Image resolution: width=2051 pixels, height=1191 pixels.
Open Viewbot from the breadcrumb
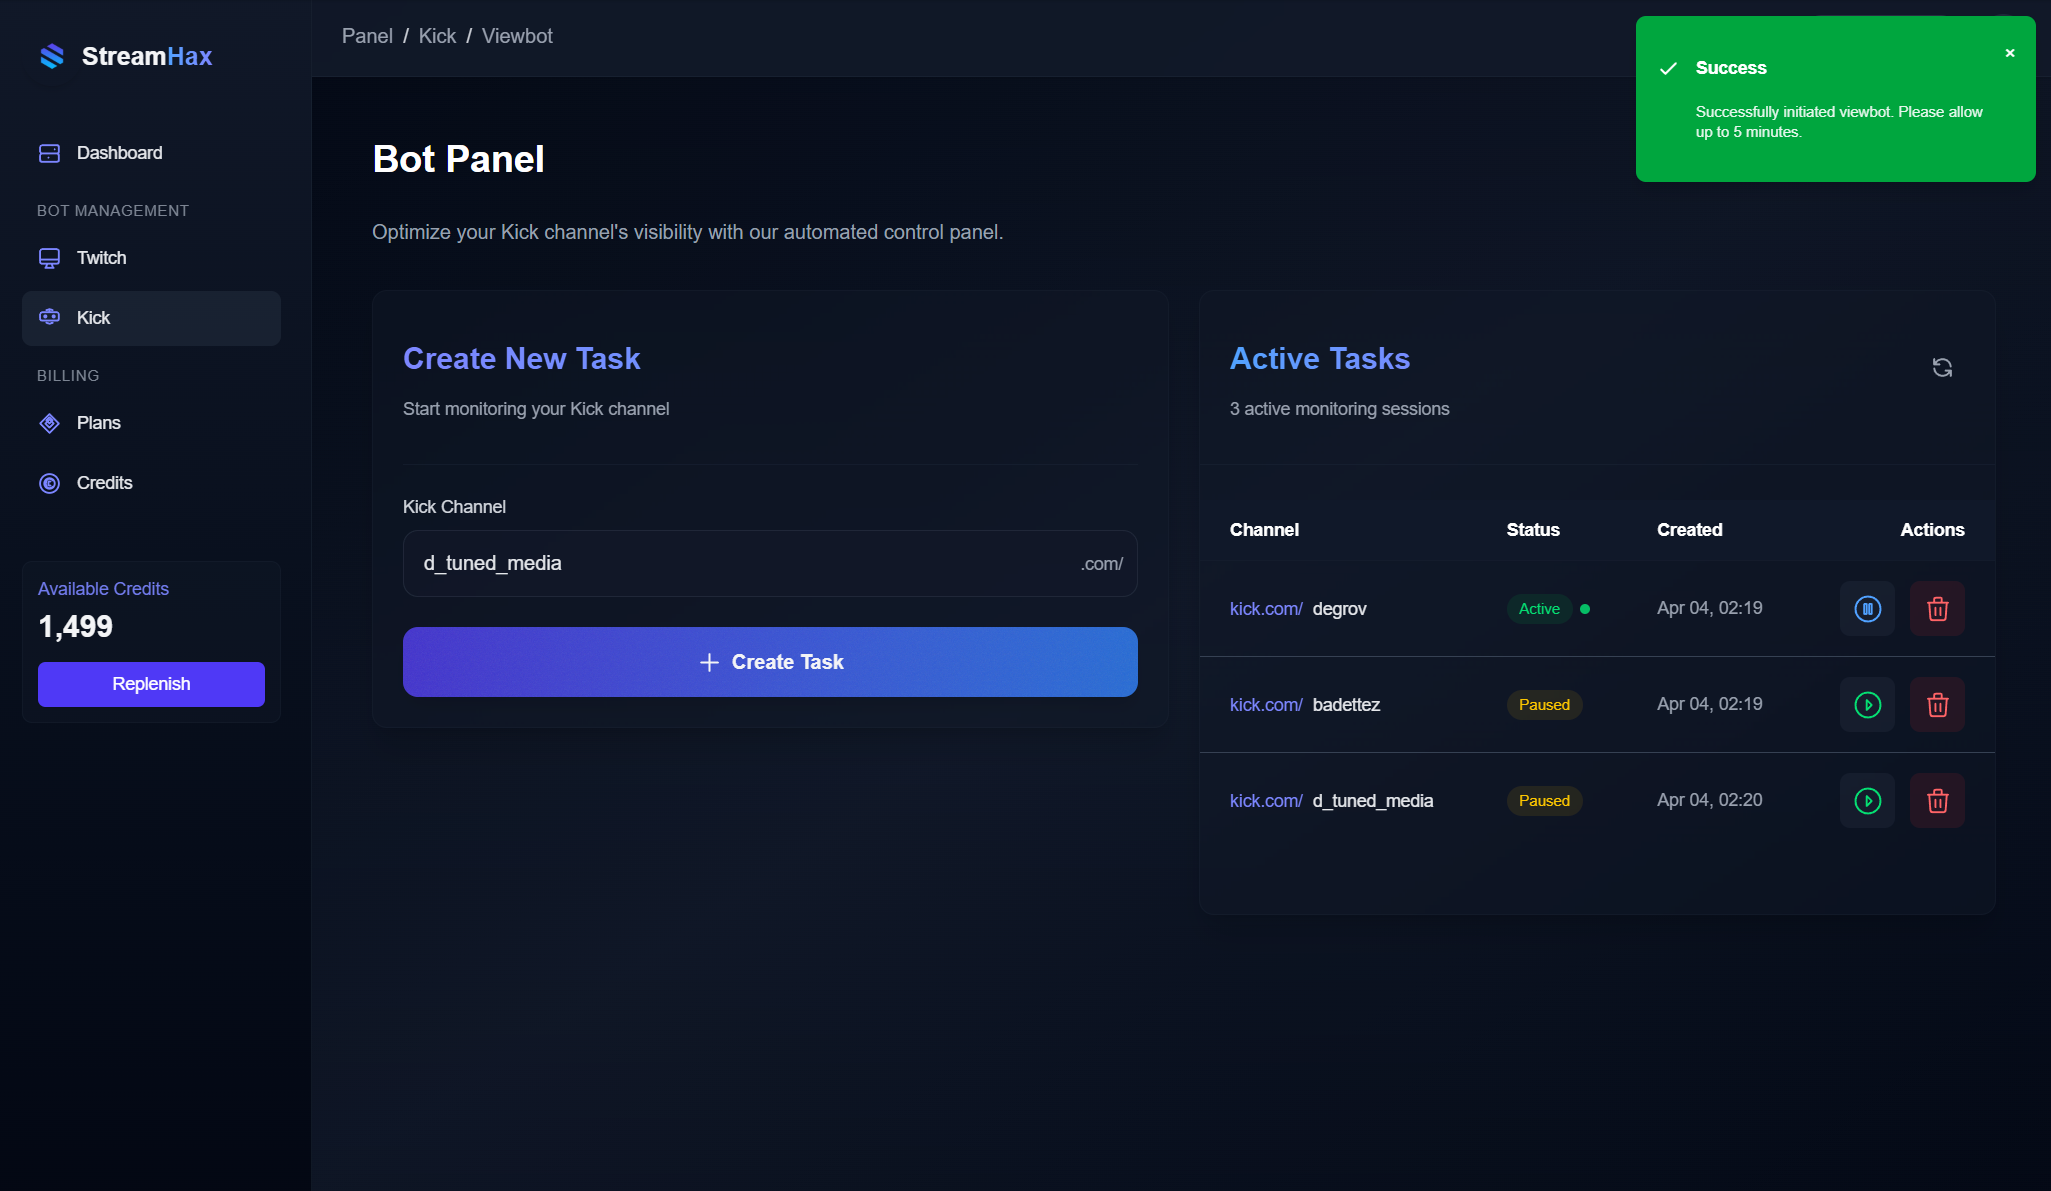(517, 35)
